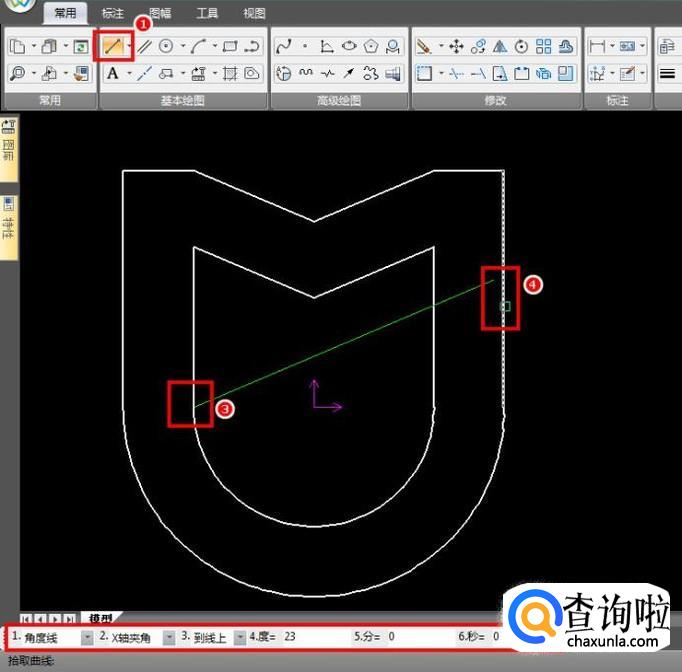Select the Text tool 'A'
Viewport: 682px width, 672px height.
click(x=113, y=73)
